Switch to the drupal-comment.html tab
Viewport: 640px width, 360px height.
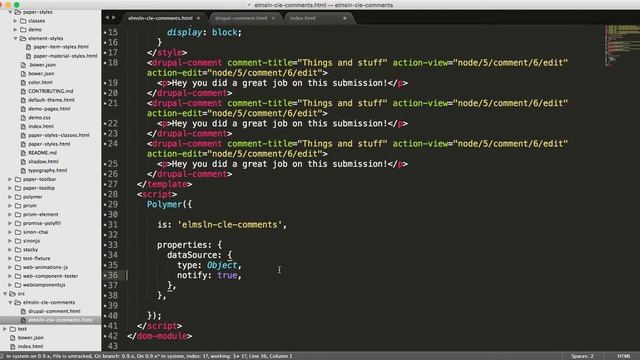pyautogui.click(x=241, y=18)
